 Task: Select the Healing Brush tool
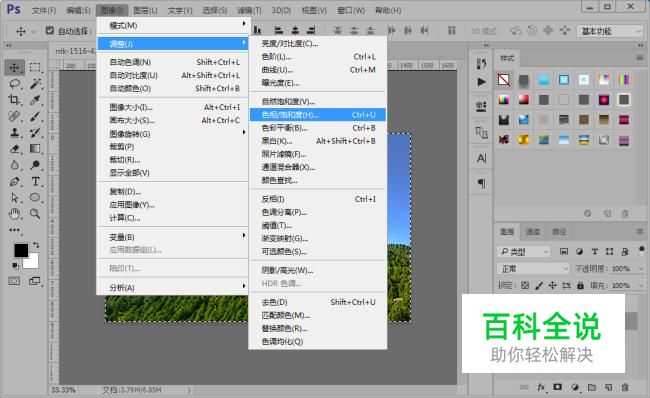15,116
